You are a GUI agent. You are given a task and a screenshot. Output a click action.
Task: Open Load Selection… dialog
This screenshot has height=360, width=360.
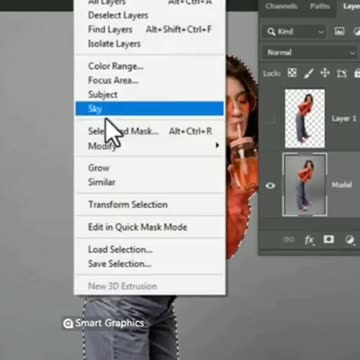(x=150, y=249)
